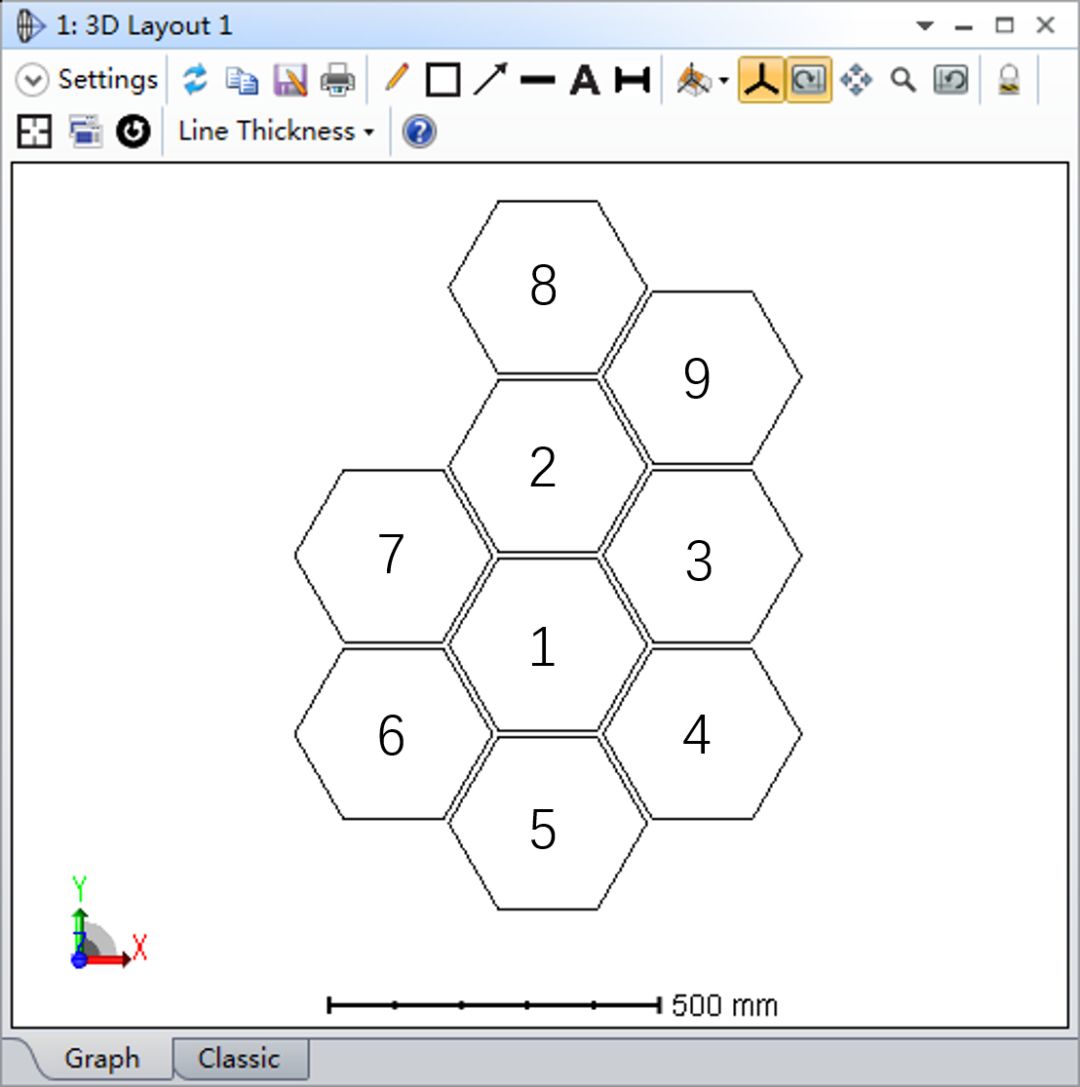Image resolution: width=1080 pixels, height=1087 pixels.
Task: Expand the Settings chevron
Action: pyautogui.click(x=33, y=80)
